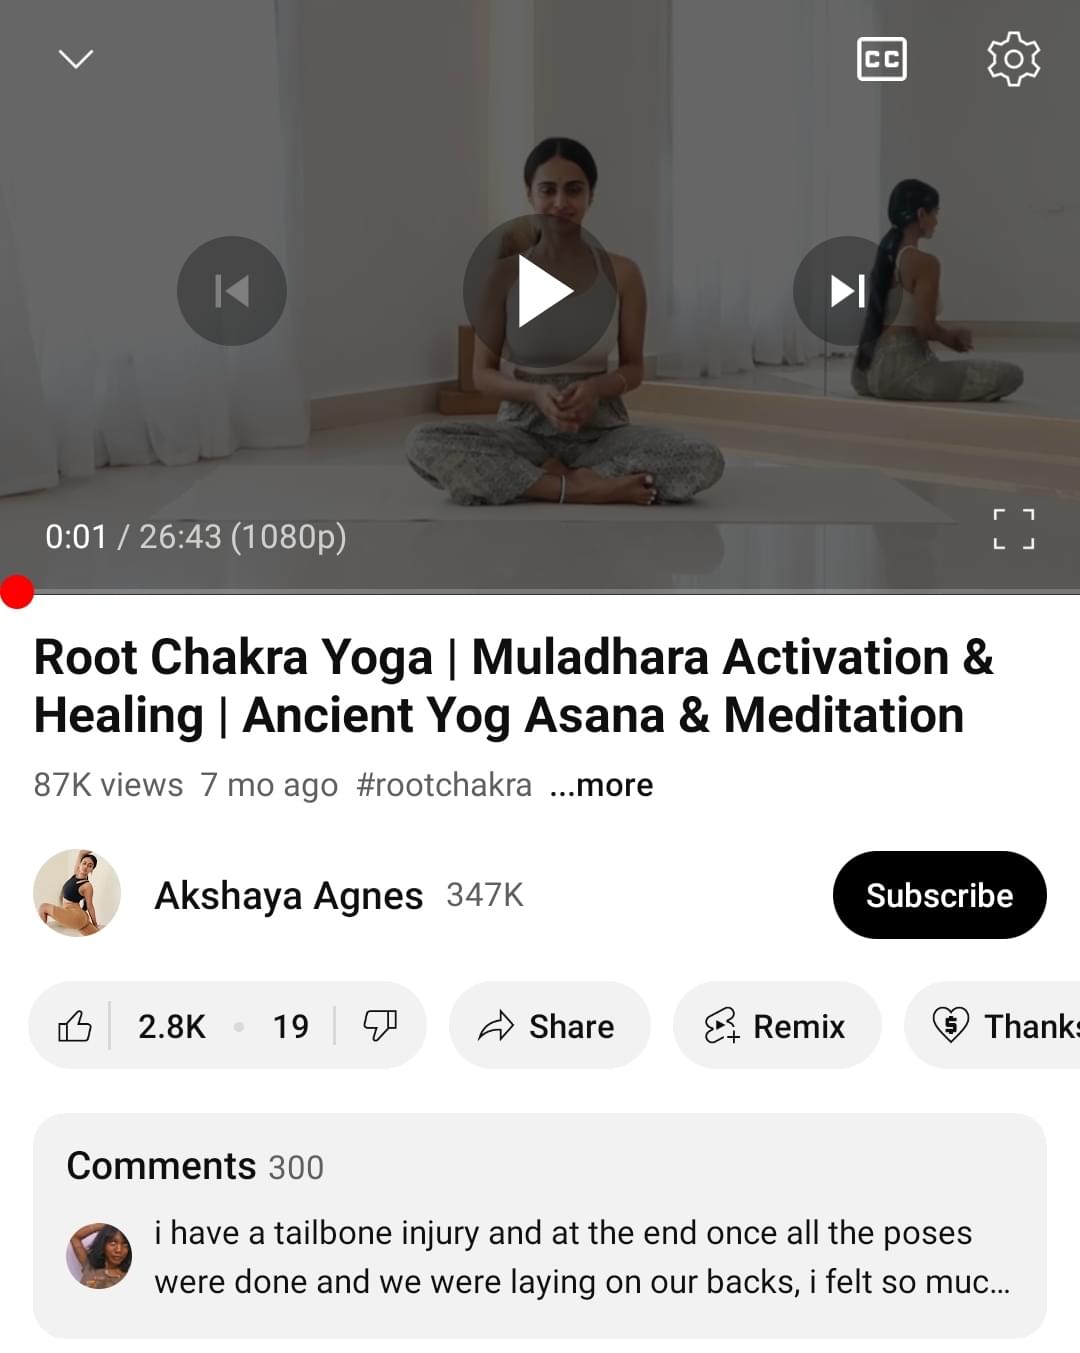Send Thanks with heart dollar icon

[x=992, y=1026]
